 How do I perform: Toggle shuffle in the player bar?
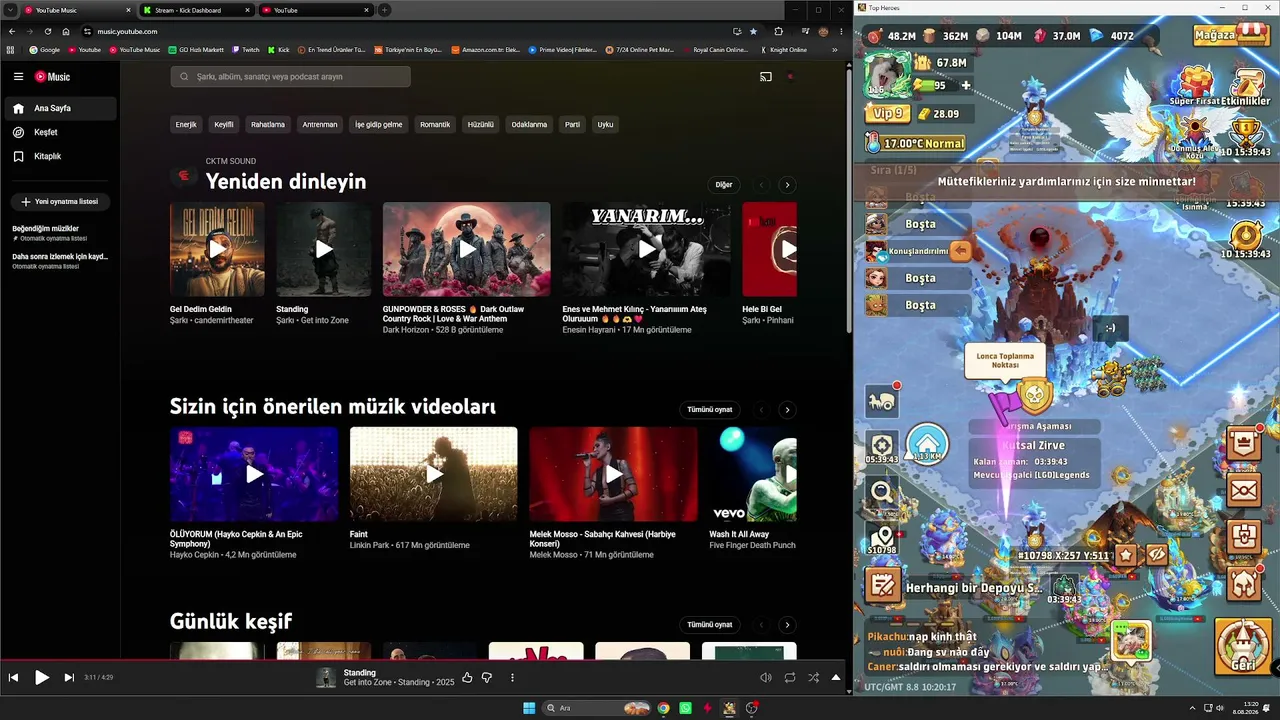tap(813, 678)
